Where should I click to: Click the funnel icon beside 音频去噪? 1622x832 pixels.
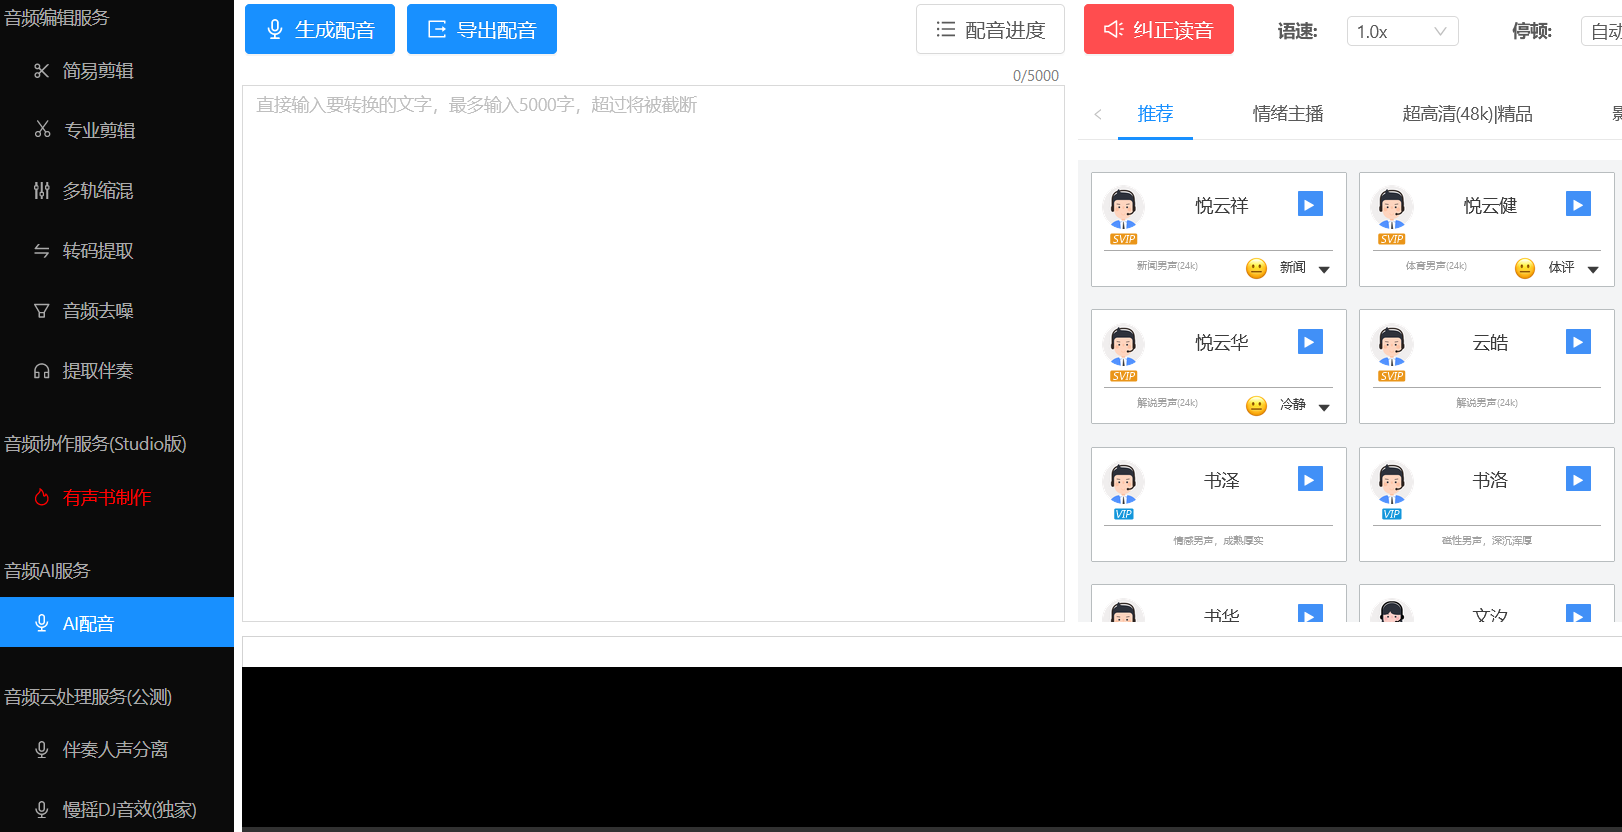41,311
